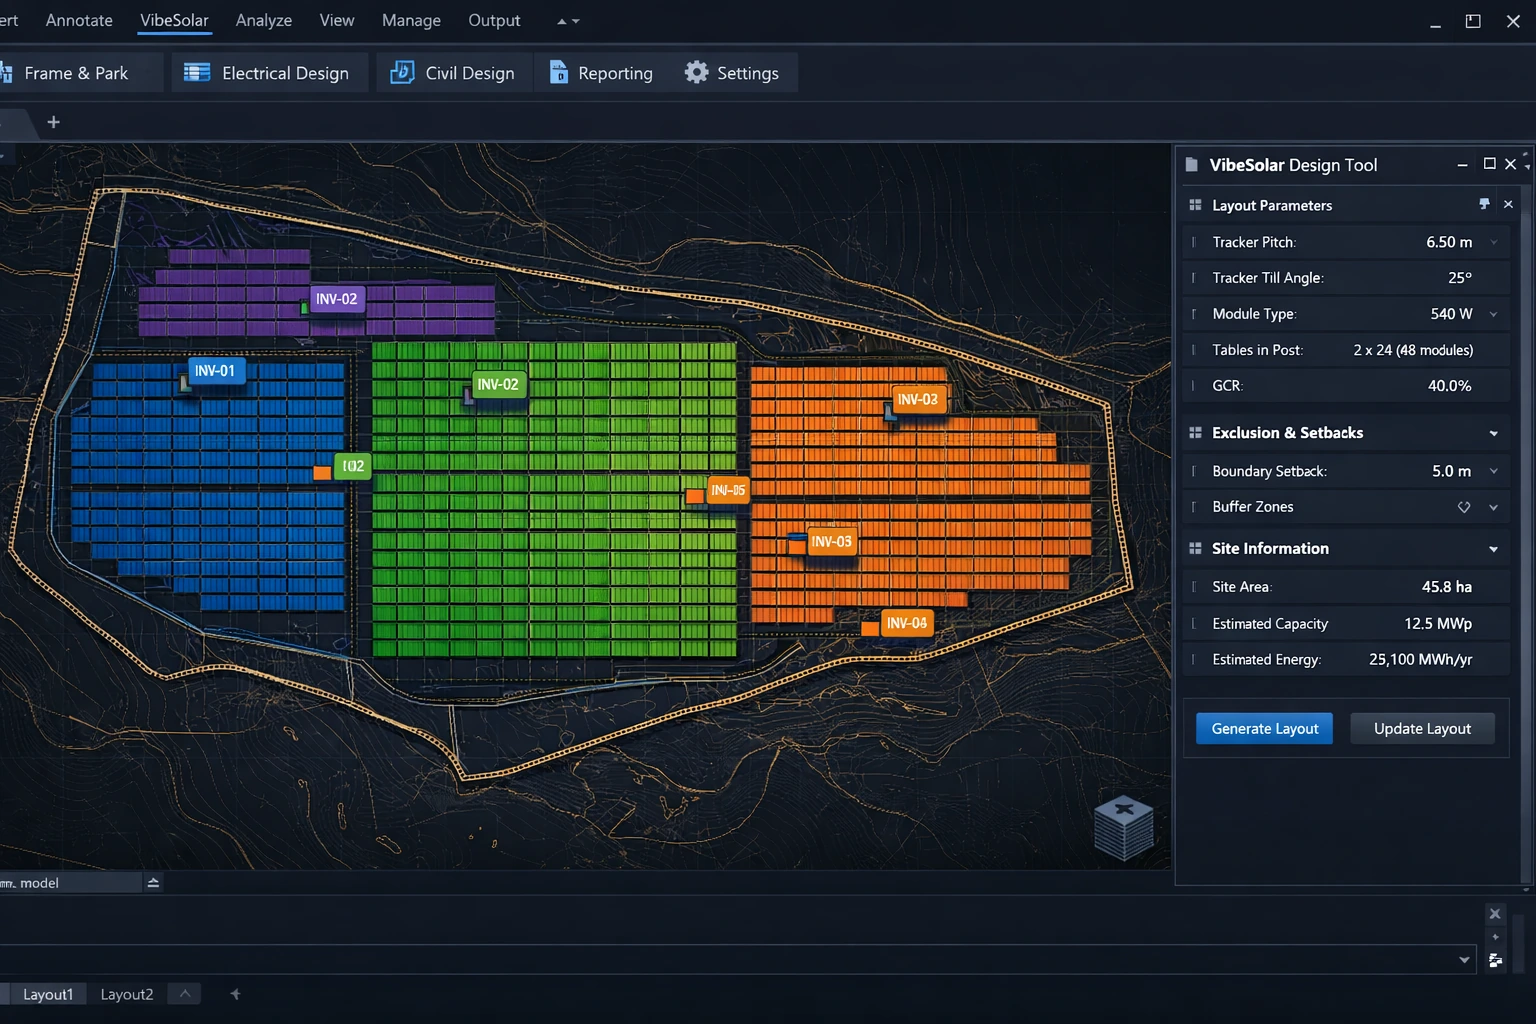
Task: Toggle the pin on Layout Parameters panel
Action: pos(1484,203)
